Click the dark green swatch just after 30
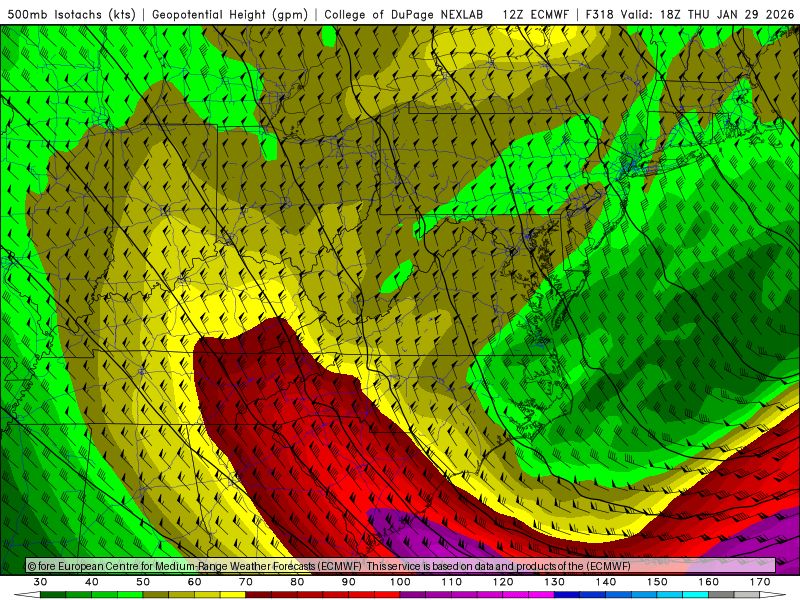800x600 pixels. click(x=53, y=595)
